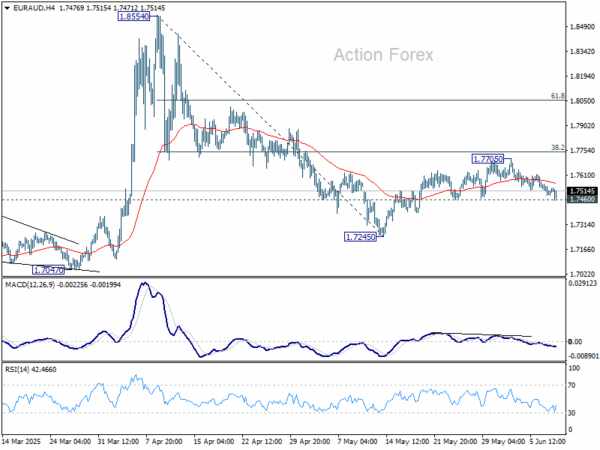Select the 1.77050 price label
The image size is (600, 450).
pos(488,159)
